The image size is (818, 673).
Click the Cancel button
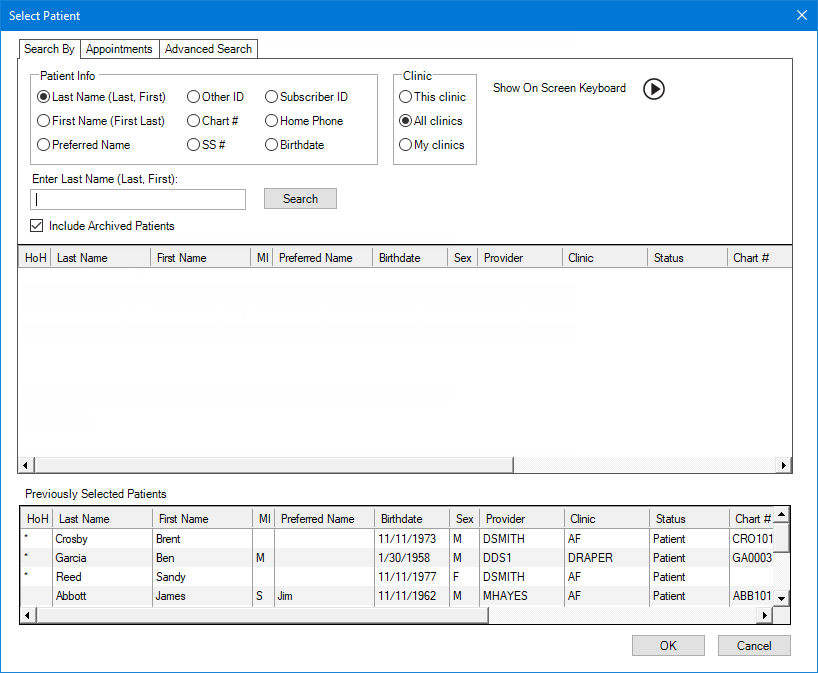point(754,646)
